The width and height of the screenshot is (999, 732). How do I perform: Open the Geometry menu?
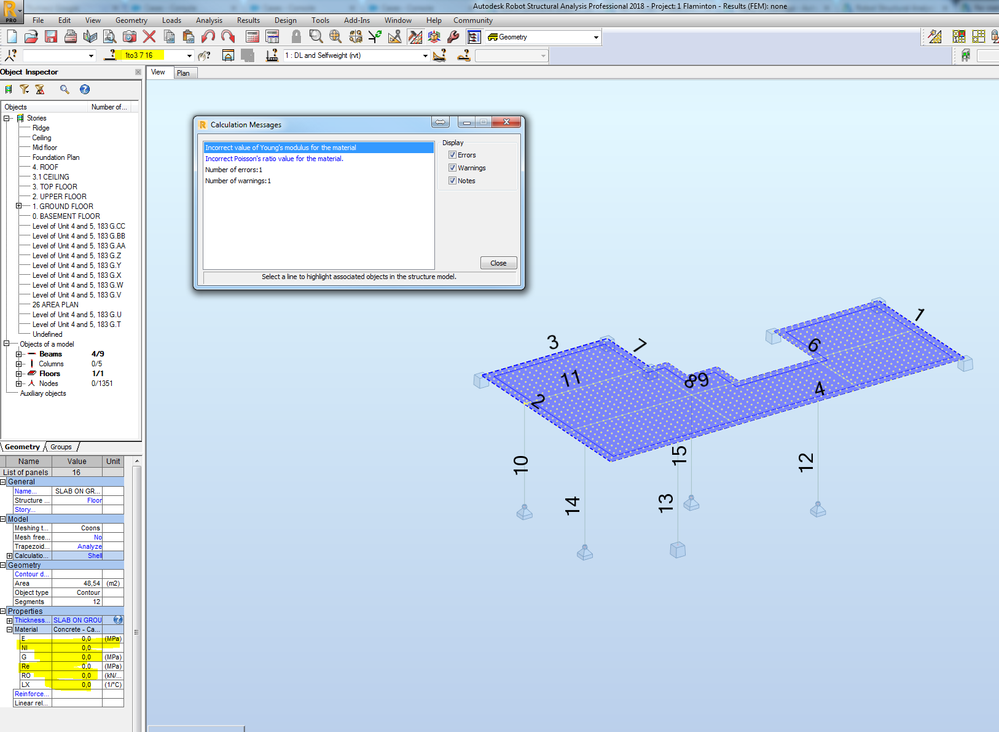(x=131, y=20)
